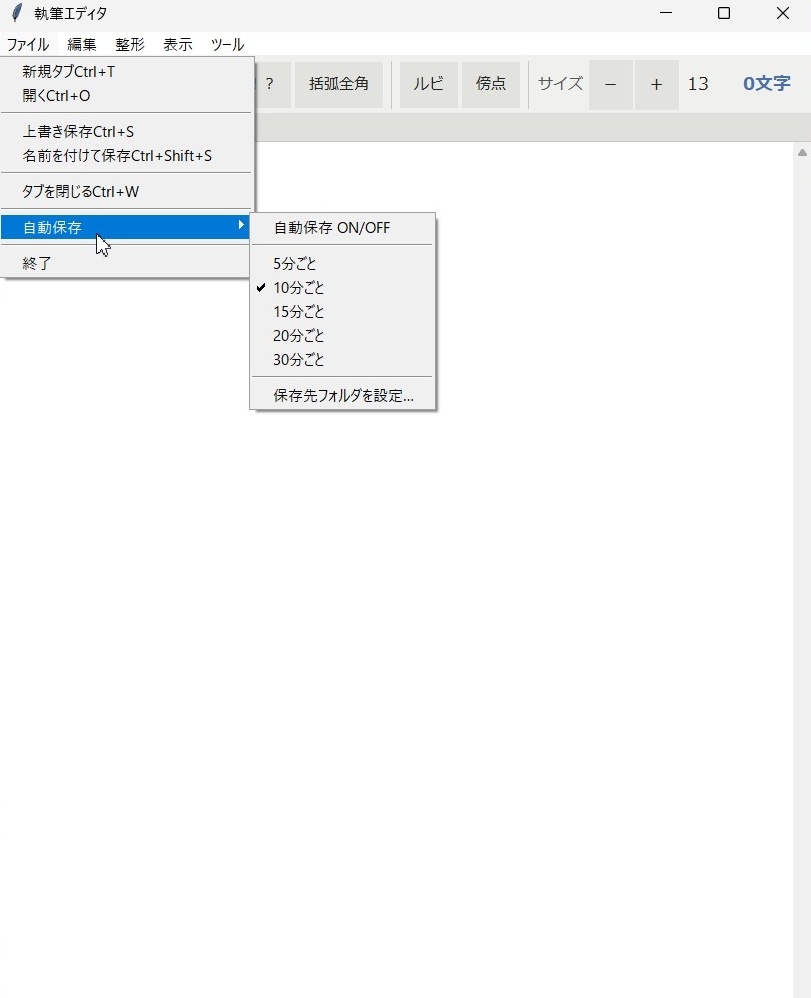
Task: Open the 表示 menu
Action: click(178, 44)
